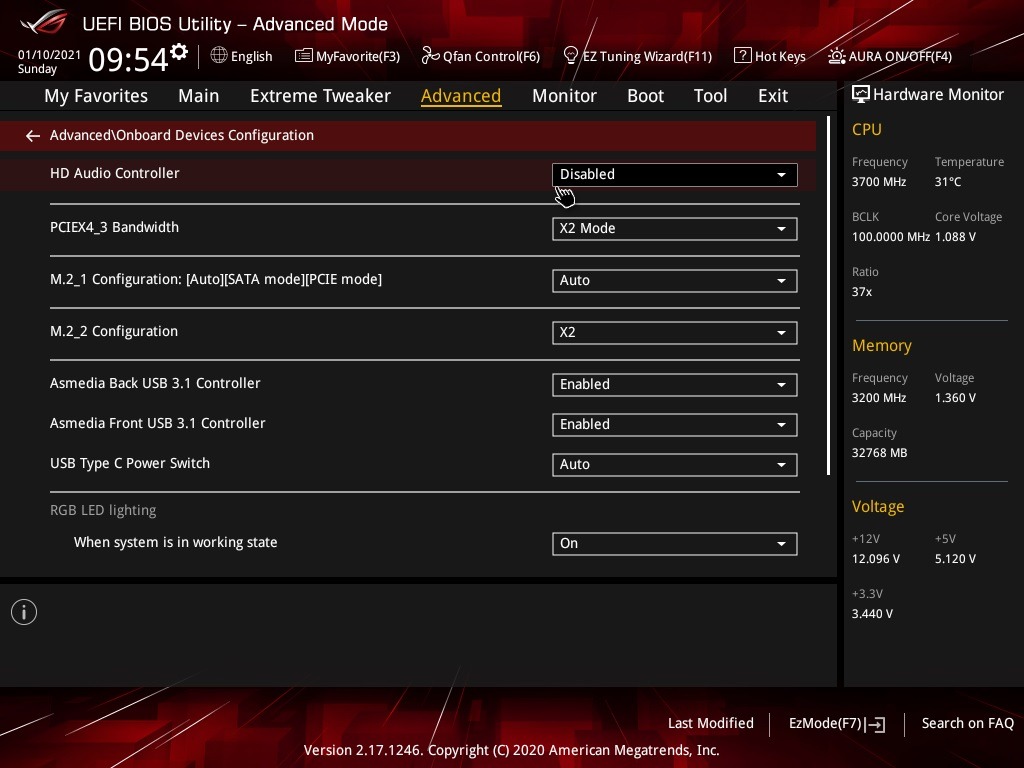Click the globe language icon
Screen dimensions: 1024x768
pos(219,56)
